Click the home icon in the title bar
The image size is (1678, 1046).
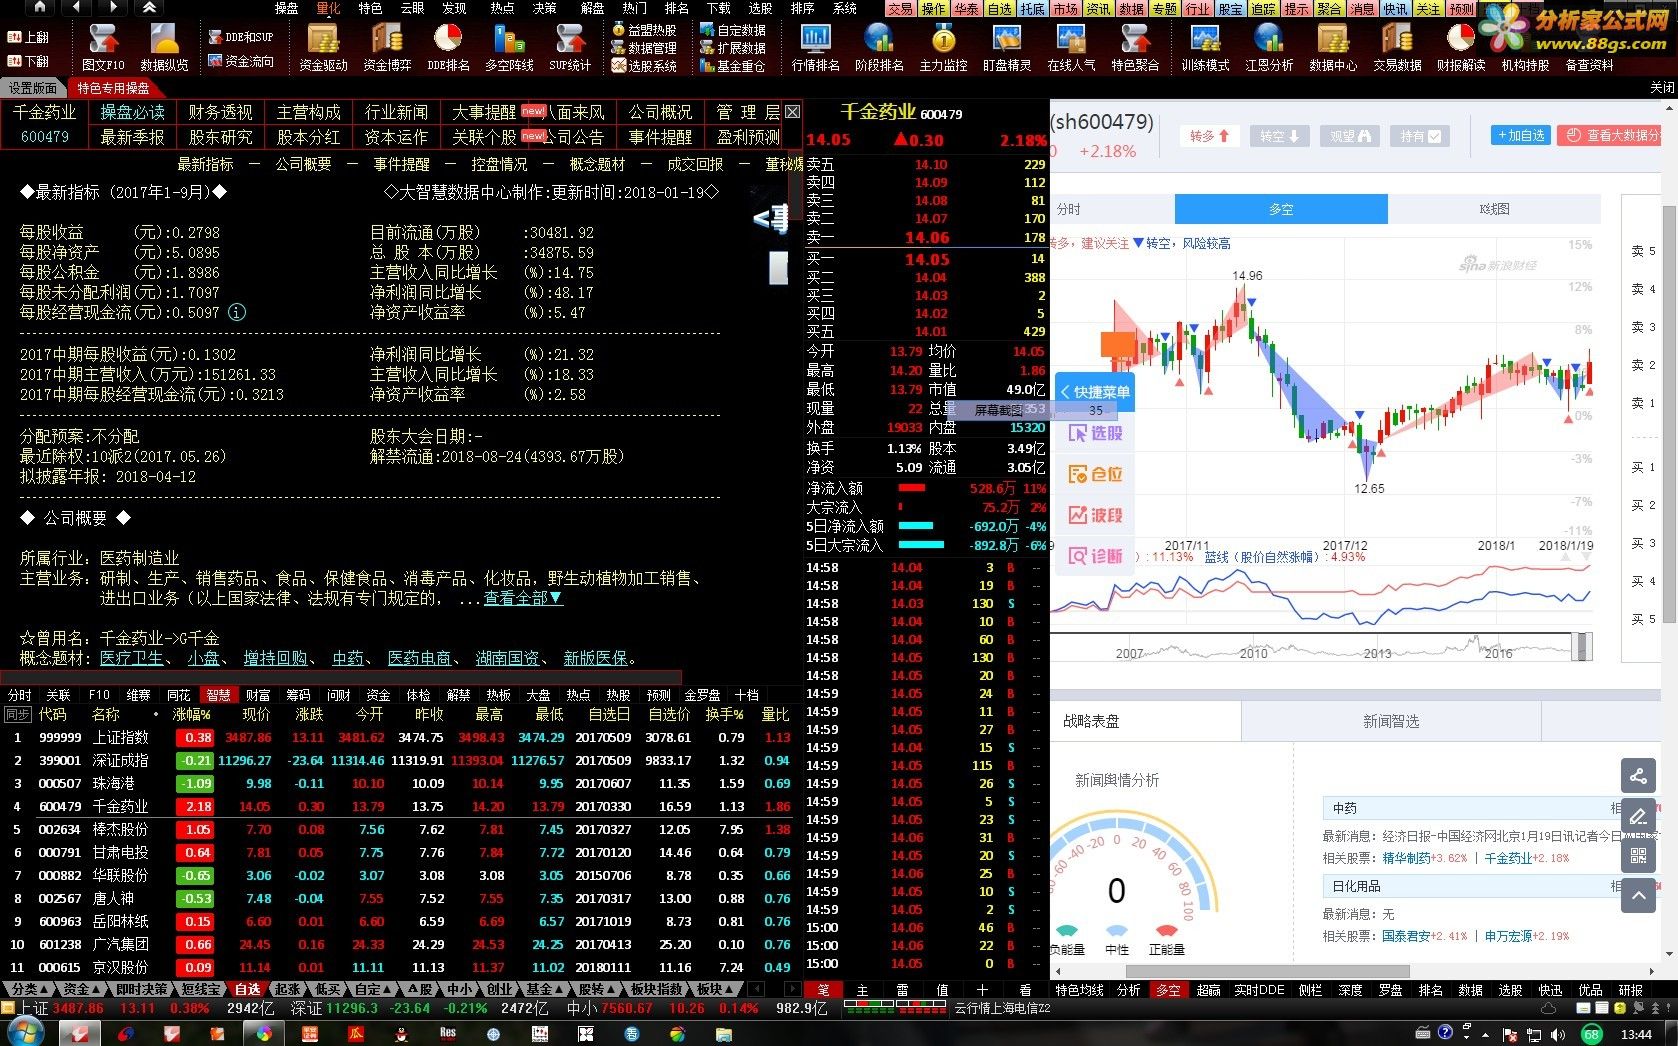click(x=40, y=7)
